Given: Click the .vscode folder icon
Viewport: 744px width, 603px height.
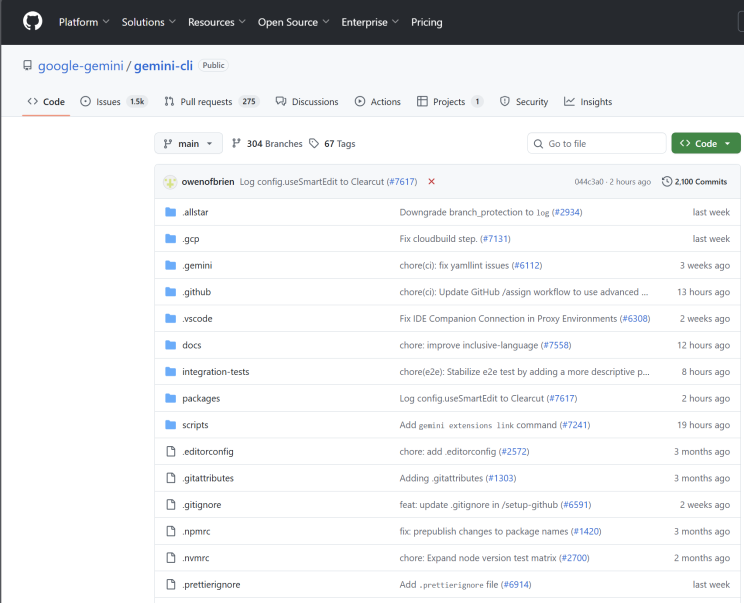Looking at the screenshot, I should point(170,318).
